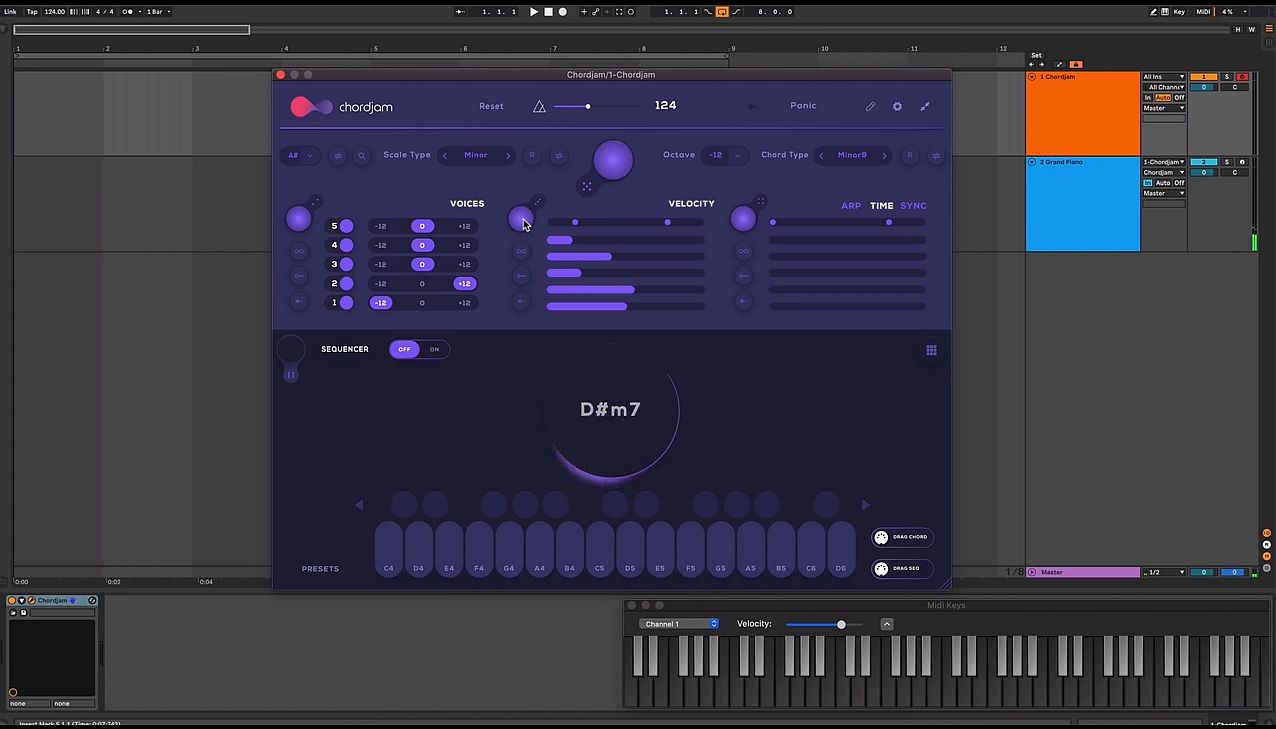Click Ableton Tap tempo button
This screenshot has width=1276, height=729.
click(x=32, y=12)
